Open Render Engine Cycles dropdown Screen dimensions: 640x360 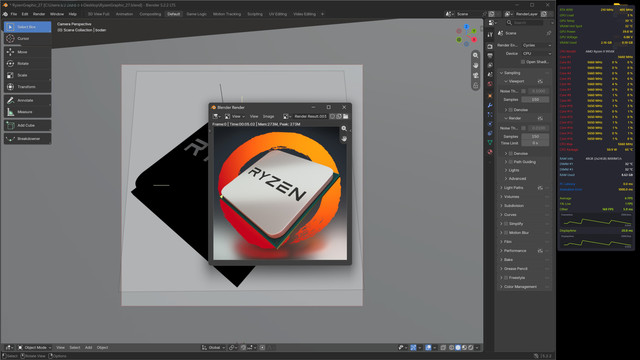pyautogui.click(x=537, y=45)
